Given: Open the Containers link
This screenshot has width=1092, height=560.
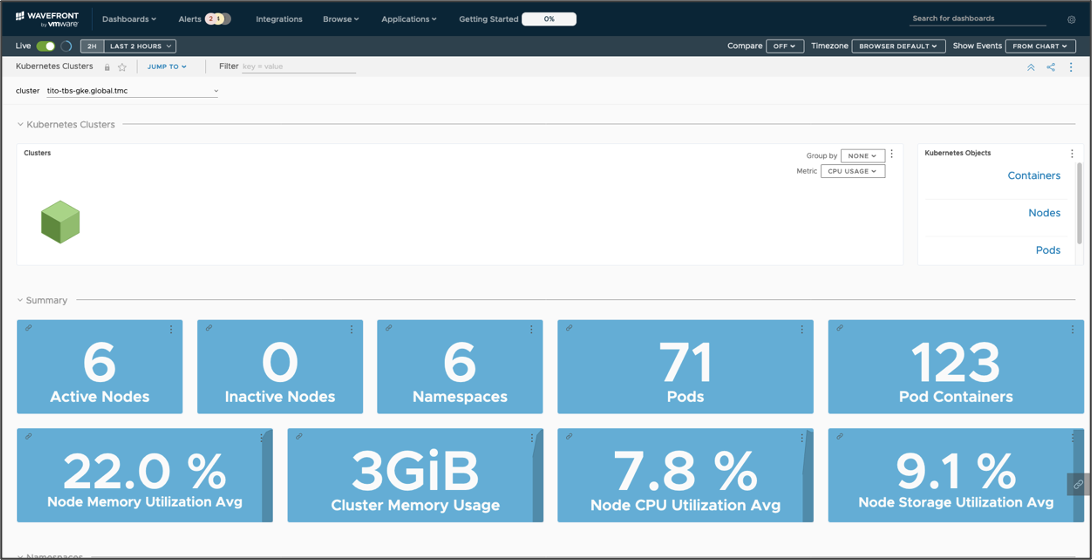Looking at the screenshot, I should (x=1034, y=176).
